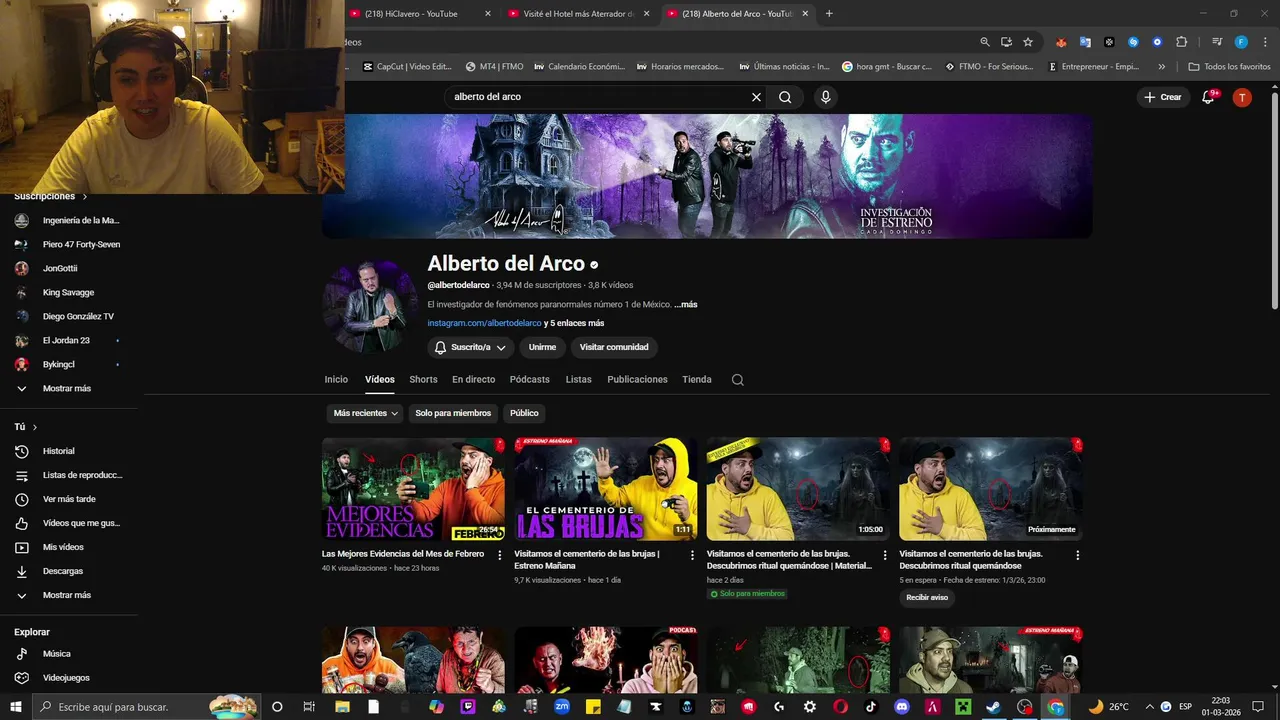
Task: Expand Mostrar más under Suscripciones
Action: [x=68, y=388]
